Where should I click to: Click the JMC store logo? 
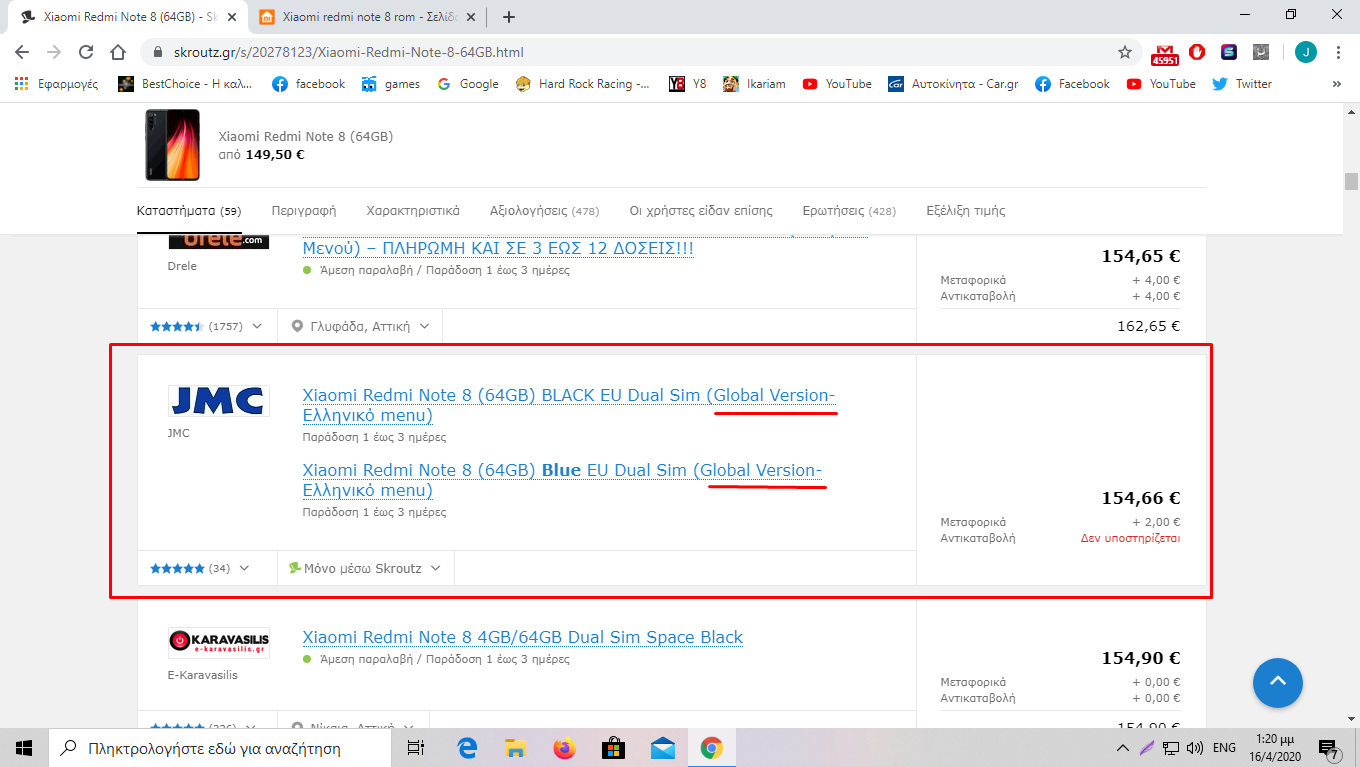pyautogui.click(x=218, y=401)
